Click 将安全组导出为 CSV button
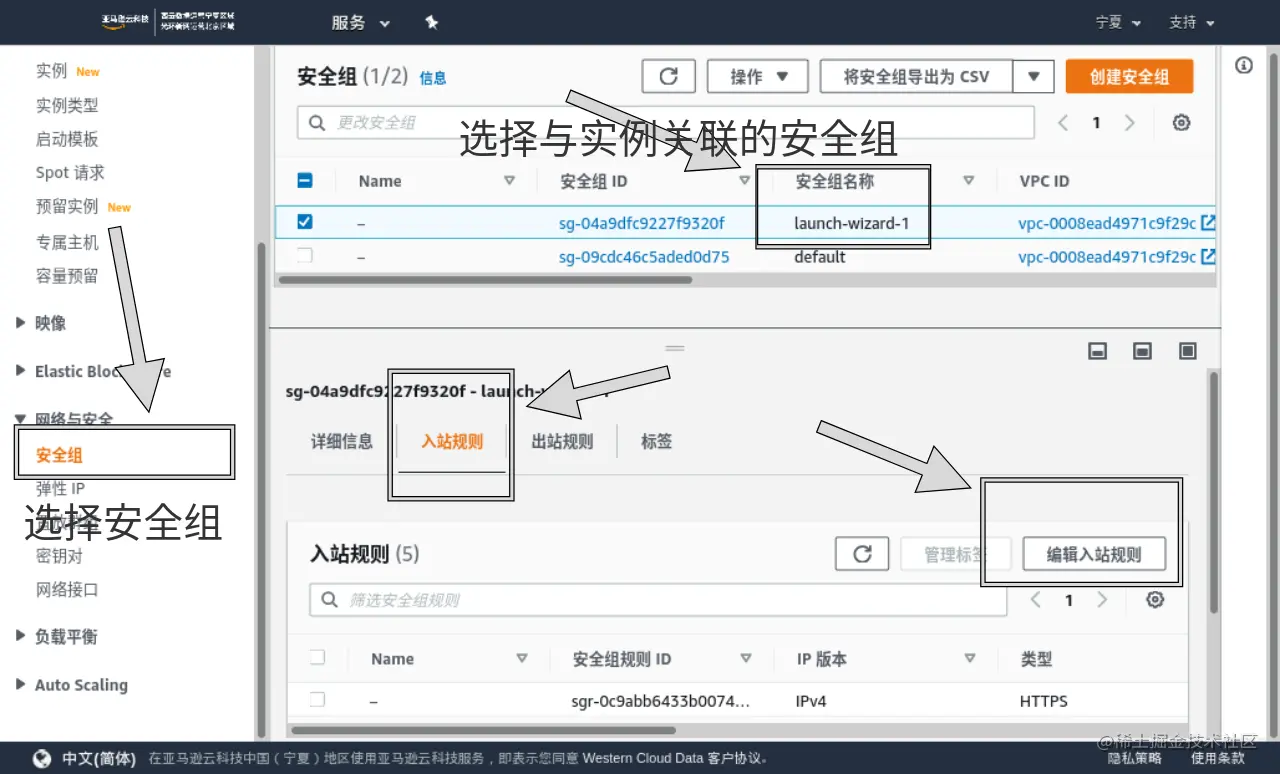Screen dimensions: 1280x774 916,76
